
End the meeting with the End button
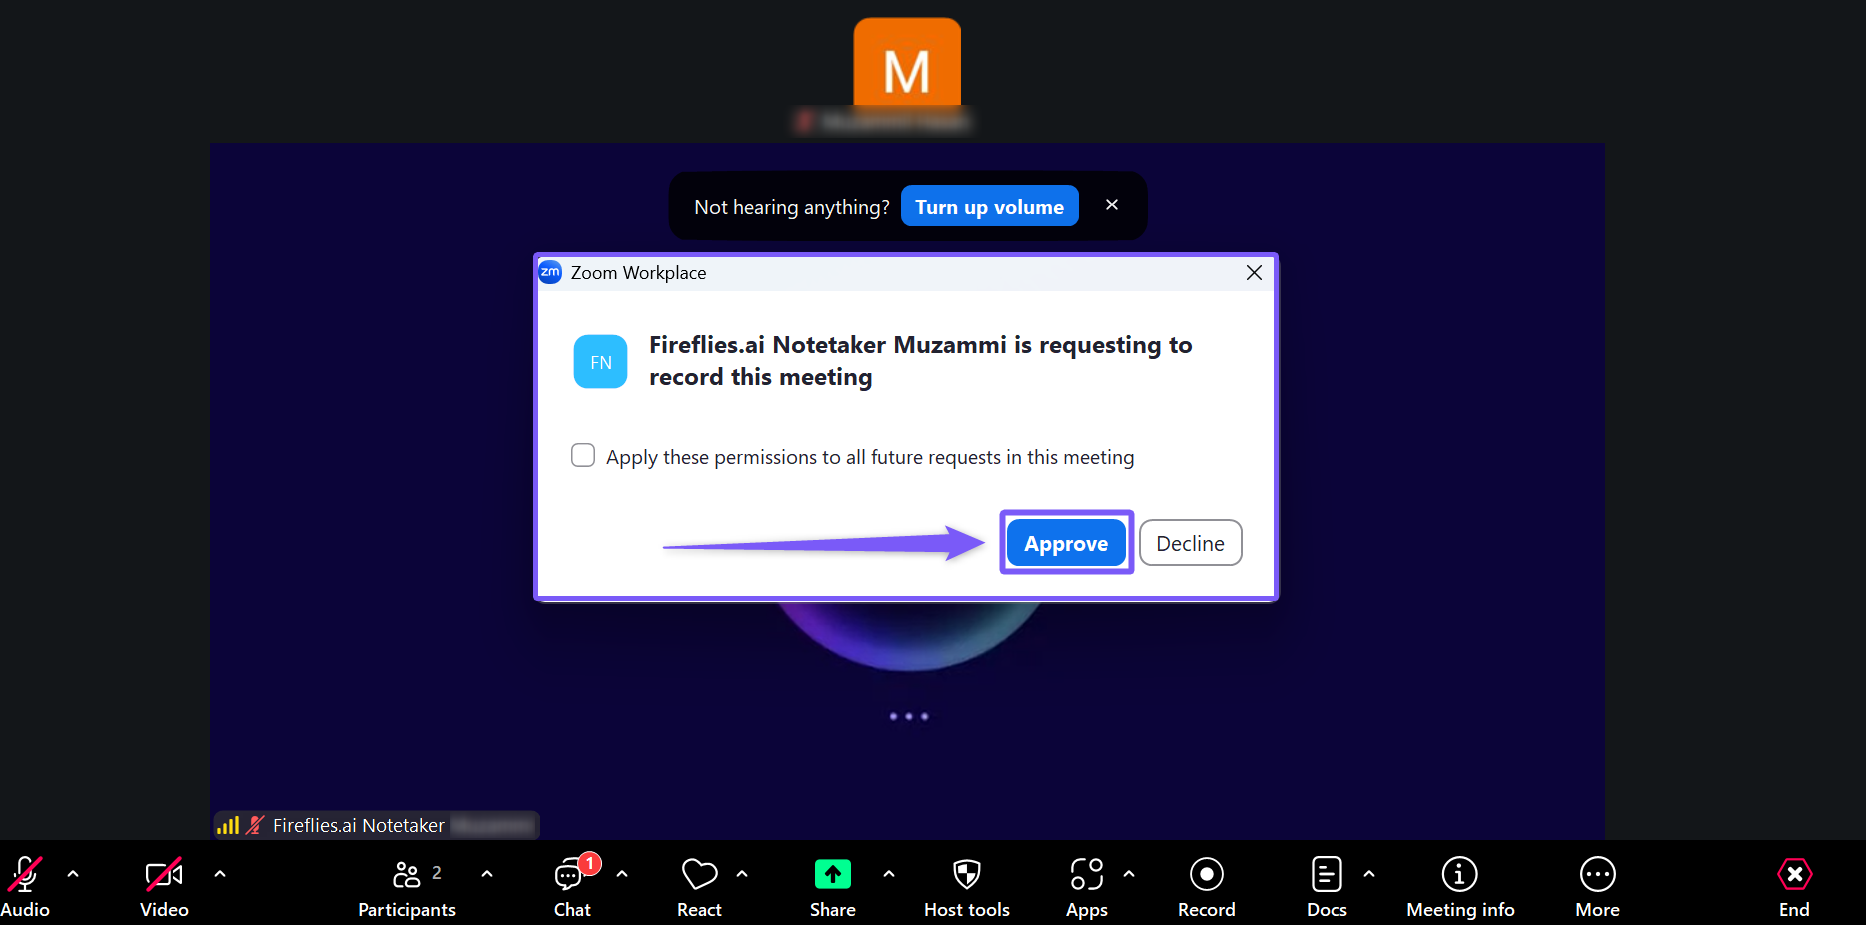click(x=1794, y=886)
